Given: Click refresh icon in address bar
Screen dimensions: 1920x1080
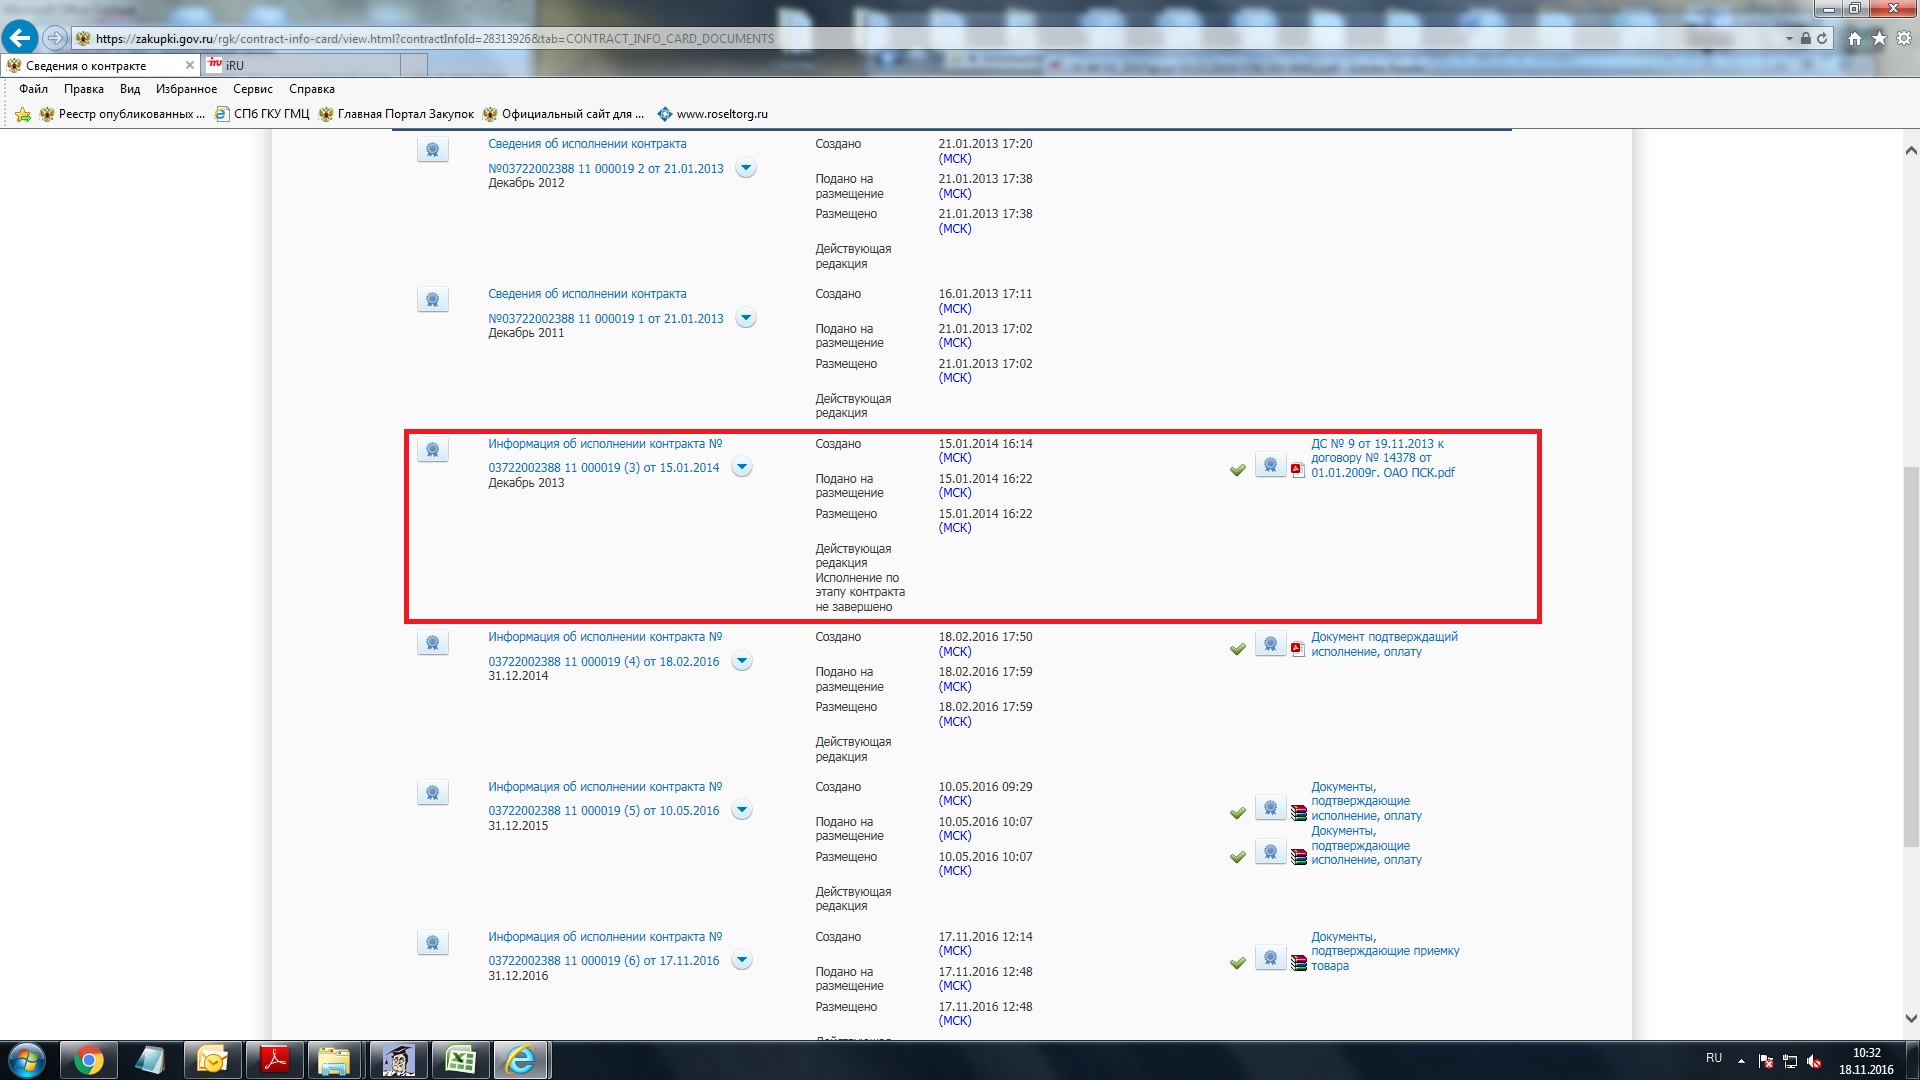Looking at the screenshot, I should click(x=1822, y=38).
